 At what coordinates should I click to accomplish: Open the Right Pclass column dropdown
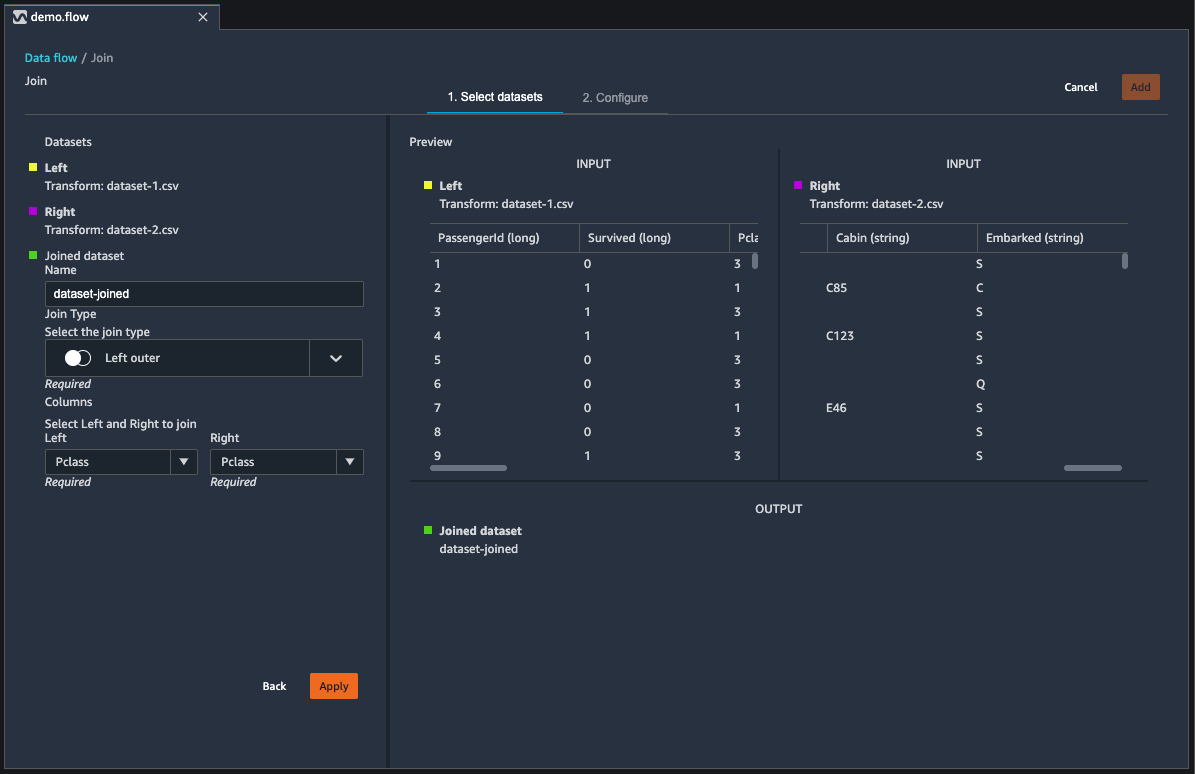coord(350,461)
